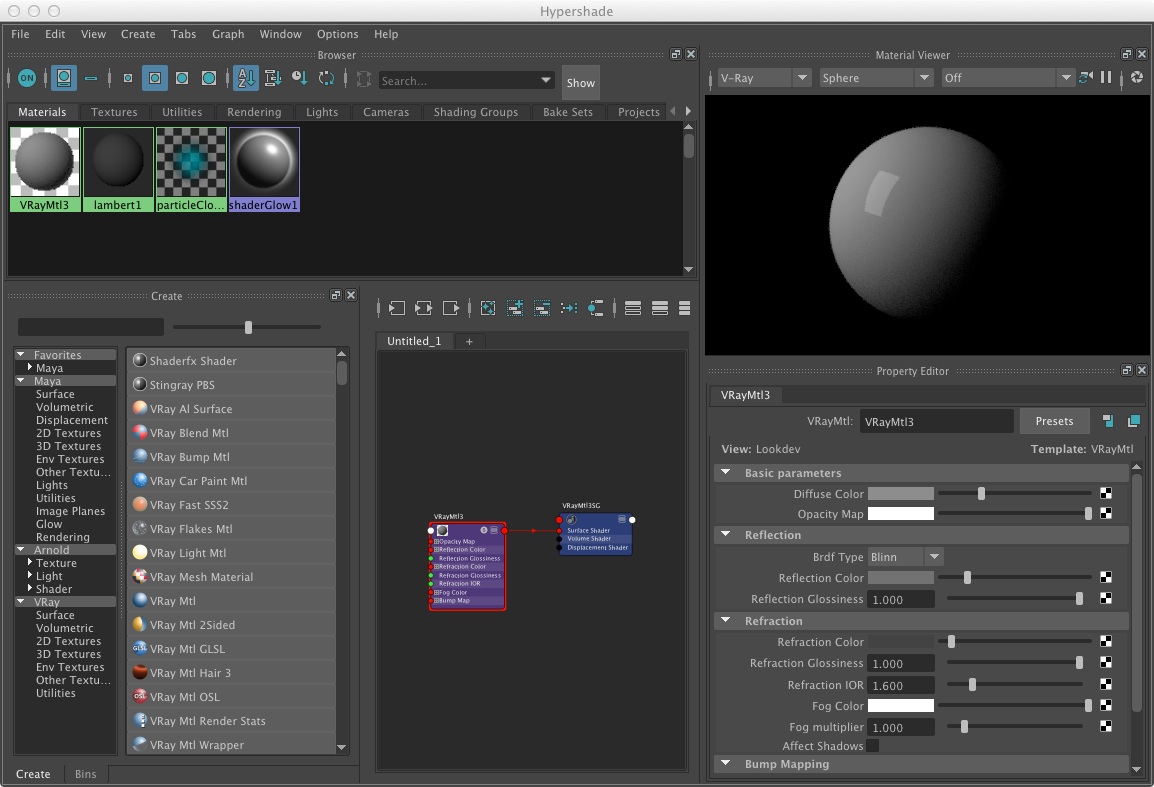Click the camera aperture icon in Material Viewer
1154x787 pixels.
point(1136,77)
